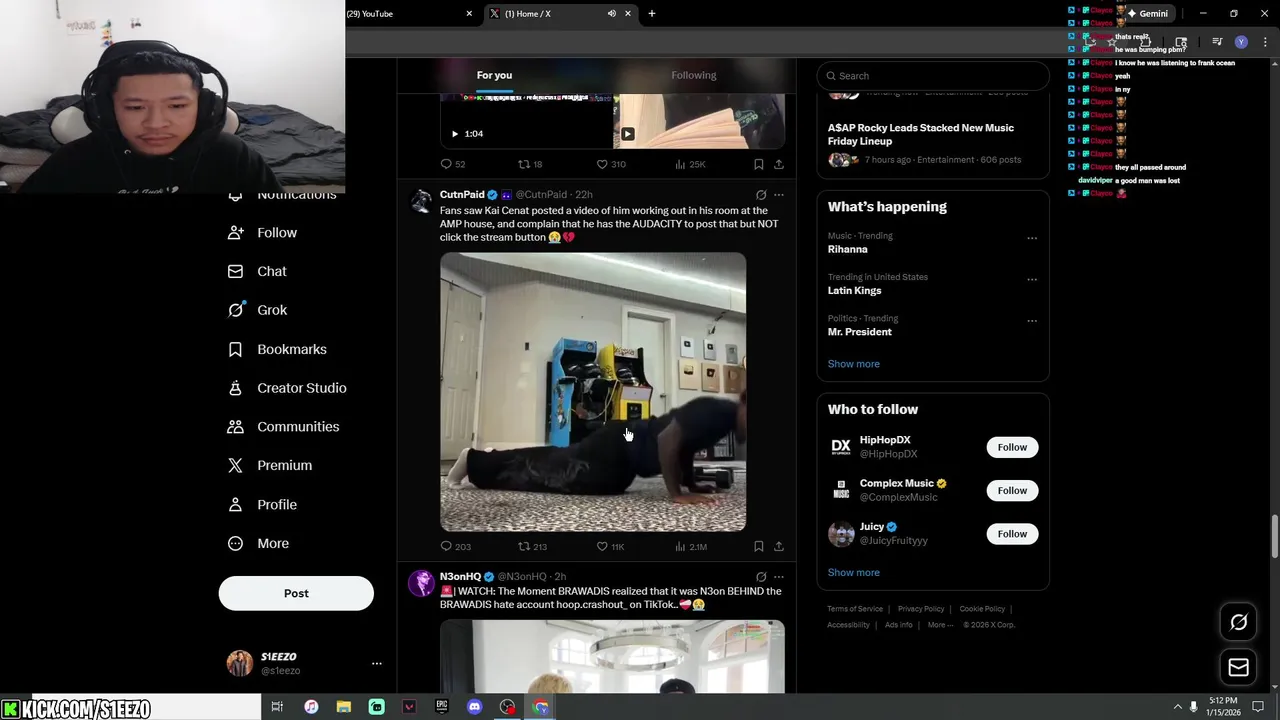Viewport: 1280px width, 720px height.
Task: Open more options on CutnPaid post
Action: point(779,195)
